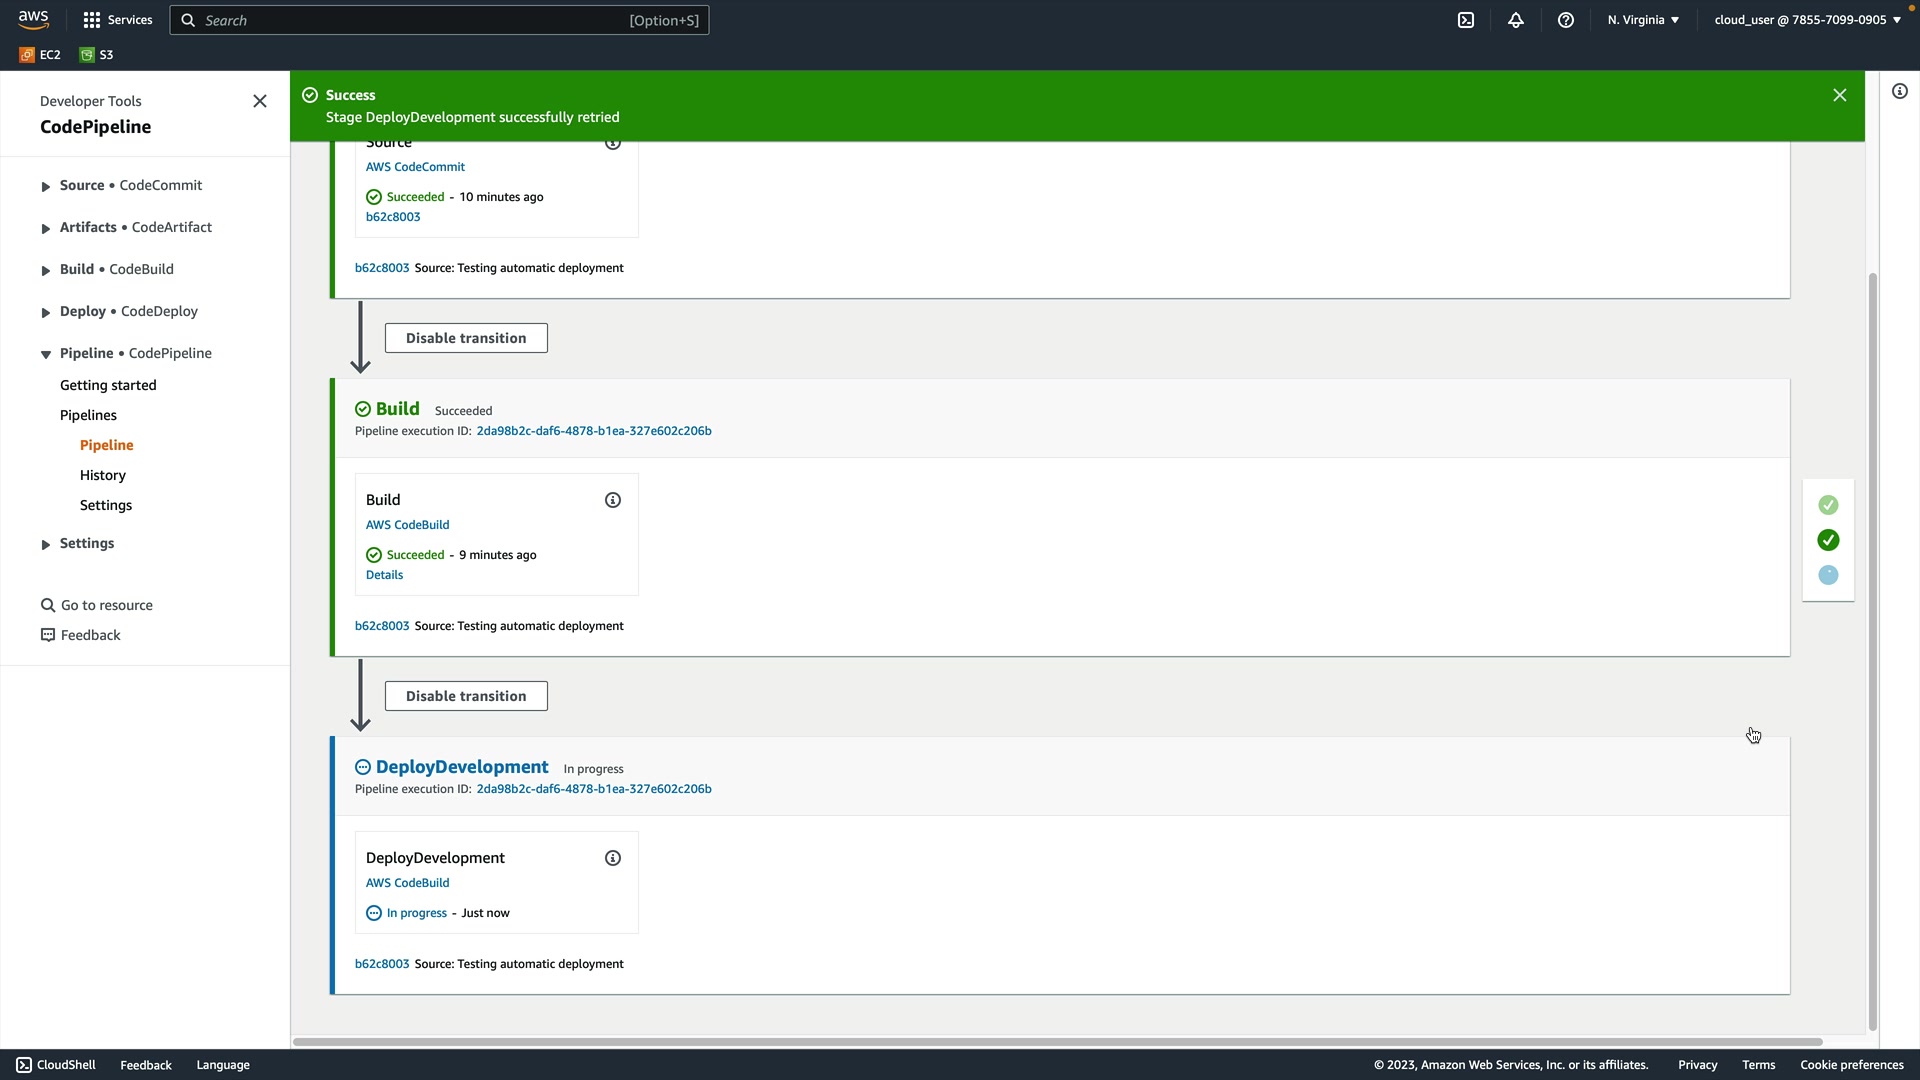Open the EC2 shortcut in favorites bar
This screenshot has width=1920, height=1080.
(40, 55)
